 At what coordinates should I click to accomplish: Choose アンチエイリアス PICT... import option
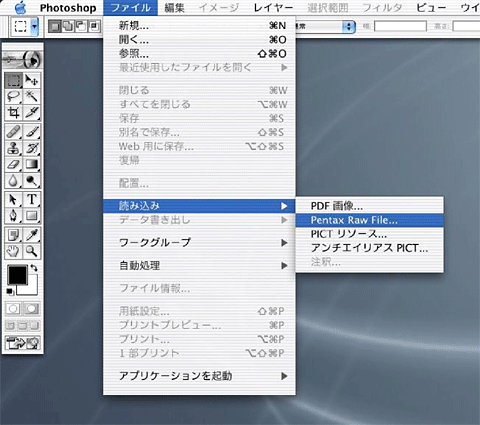click(x=370, y=248)
